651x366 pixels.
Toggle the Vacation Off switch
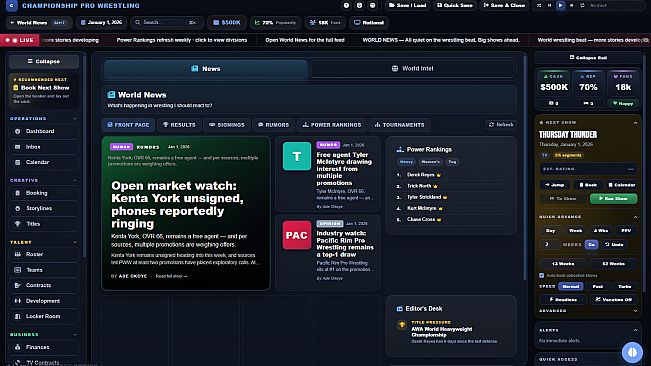click(614, 299)
